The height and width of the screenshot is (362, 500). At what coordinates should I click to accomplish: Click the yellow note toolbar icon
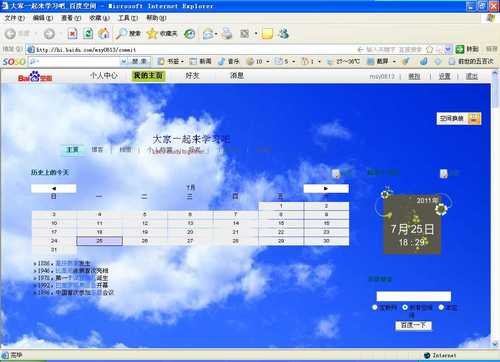tap(267, 34)
